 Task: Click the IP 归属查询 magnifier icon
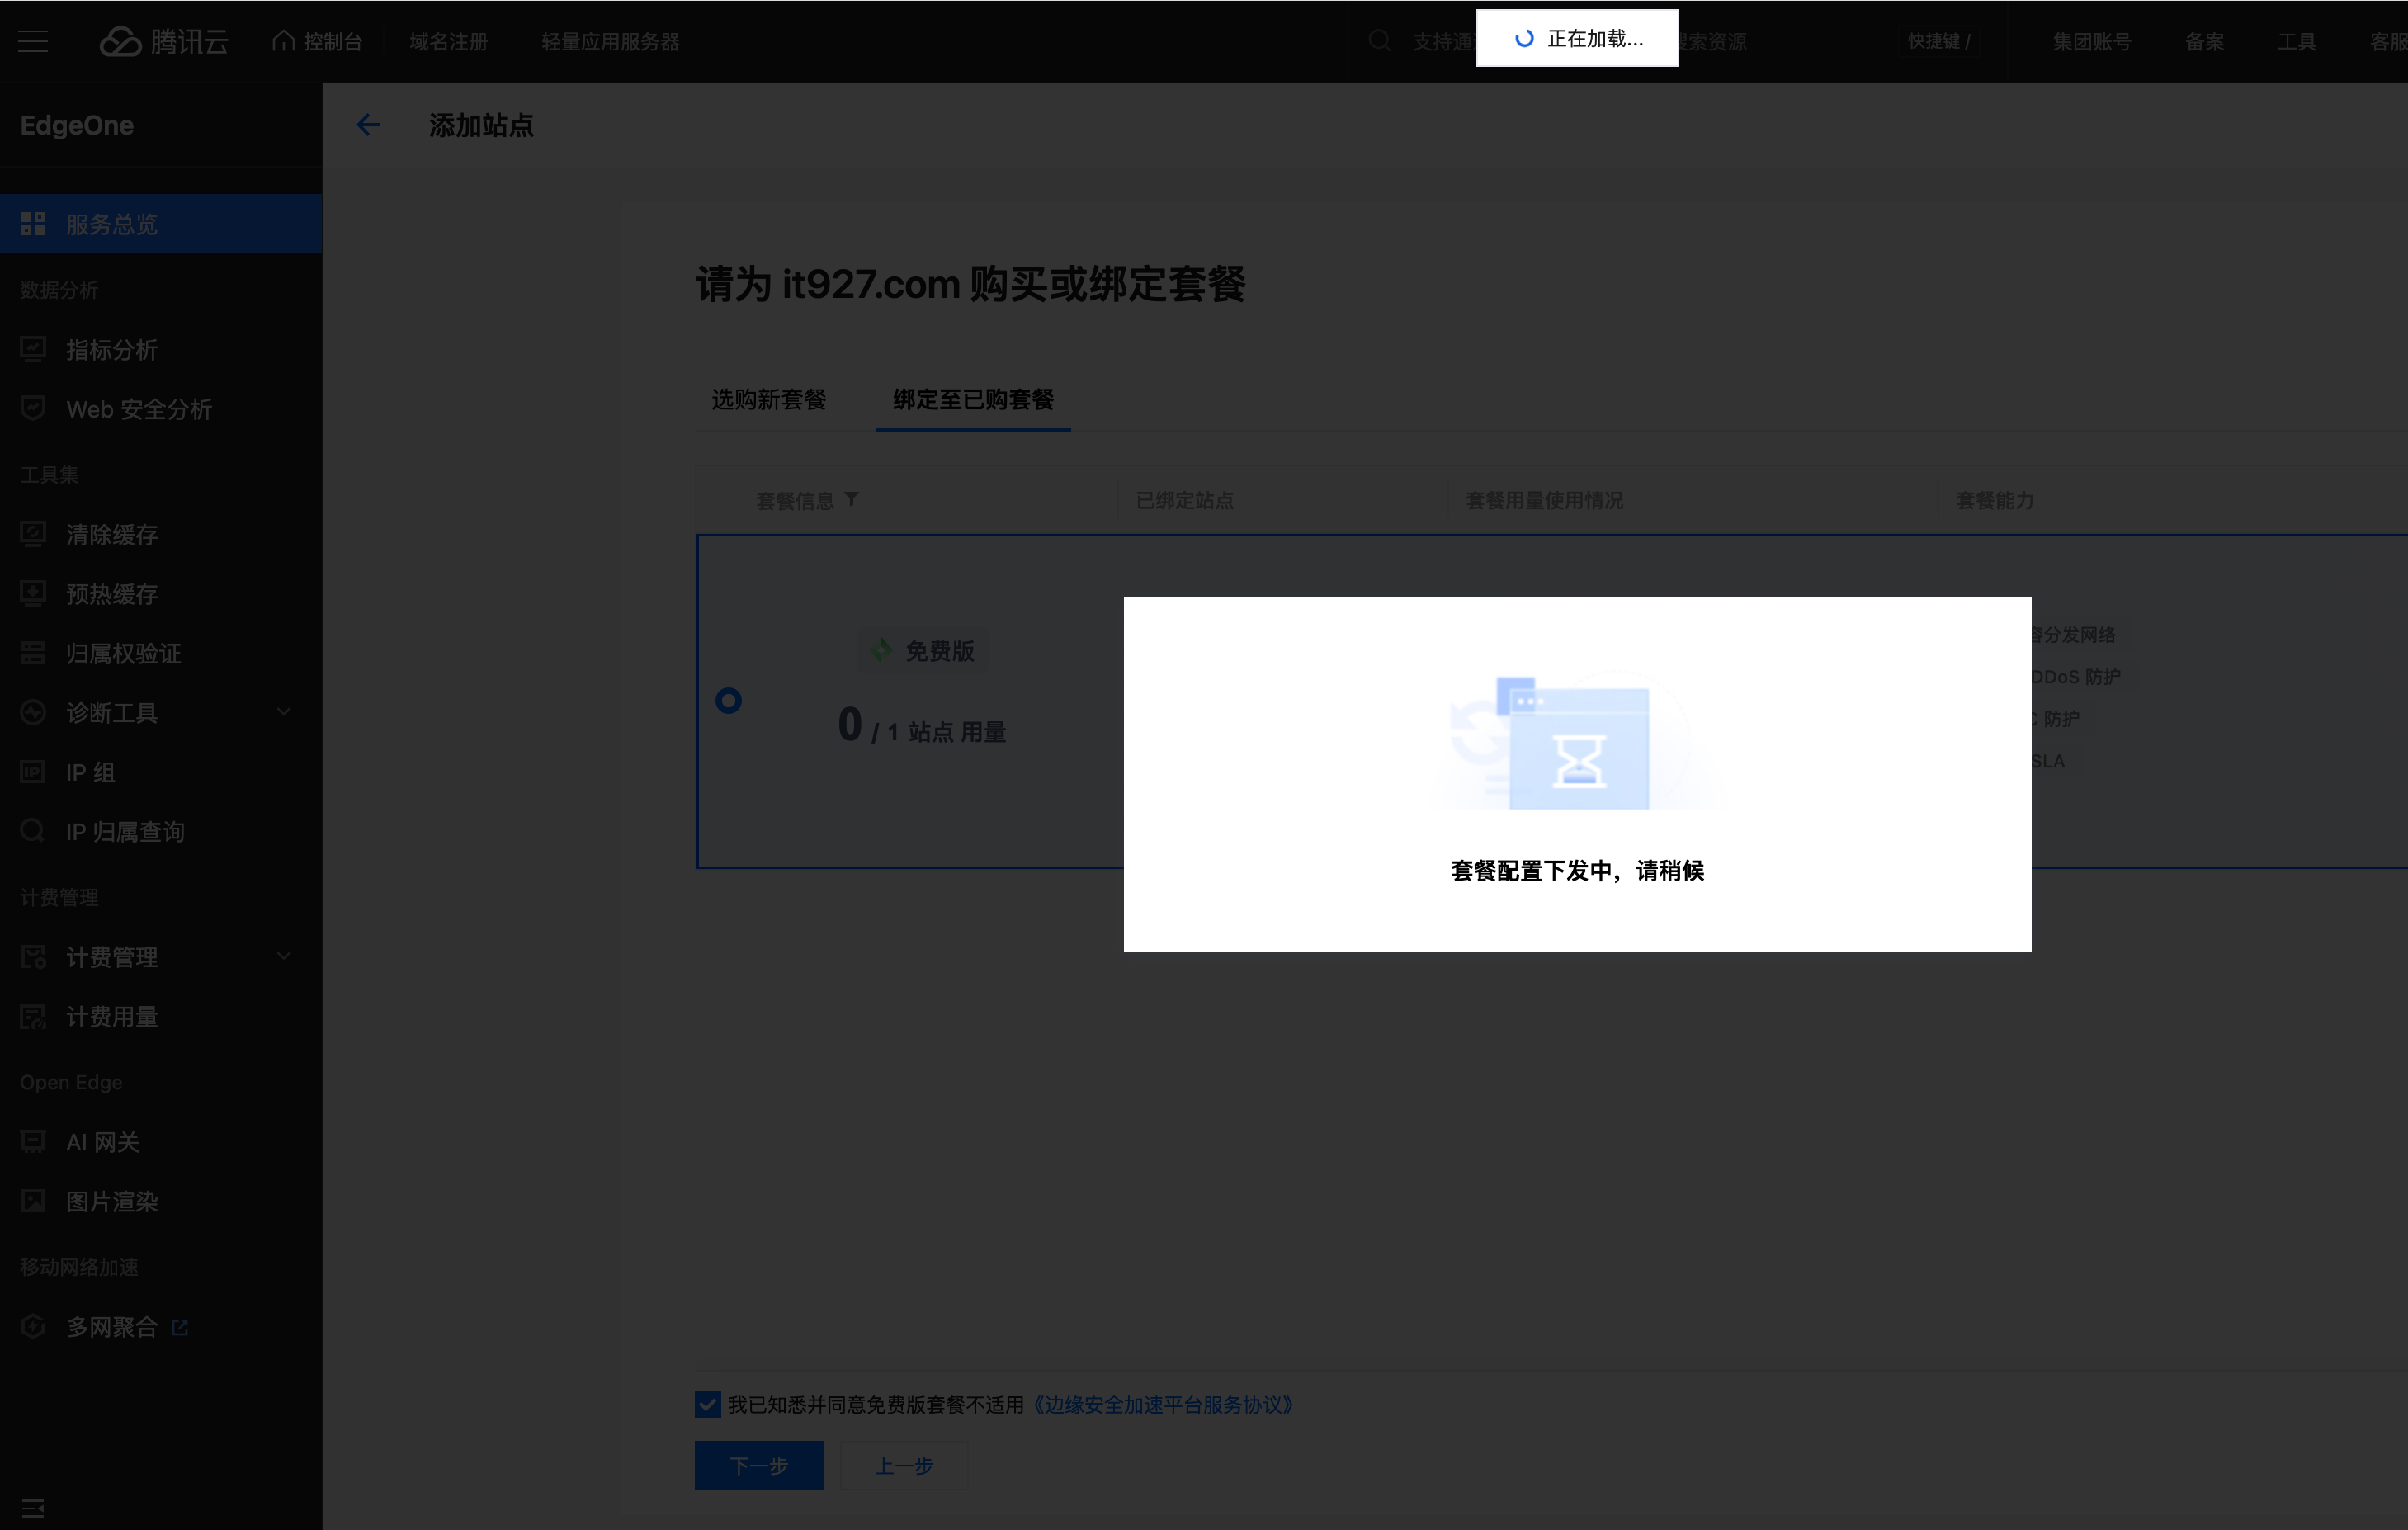coord(33,831)
